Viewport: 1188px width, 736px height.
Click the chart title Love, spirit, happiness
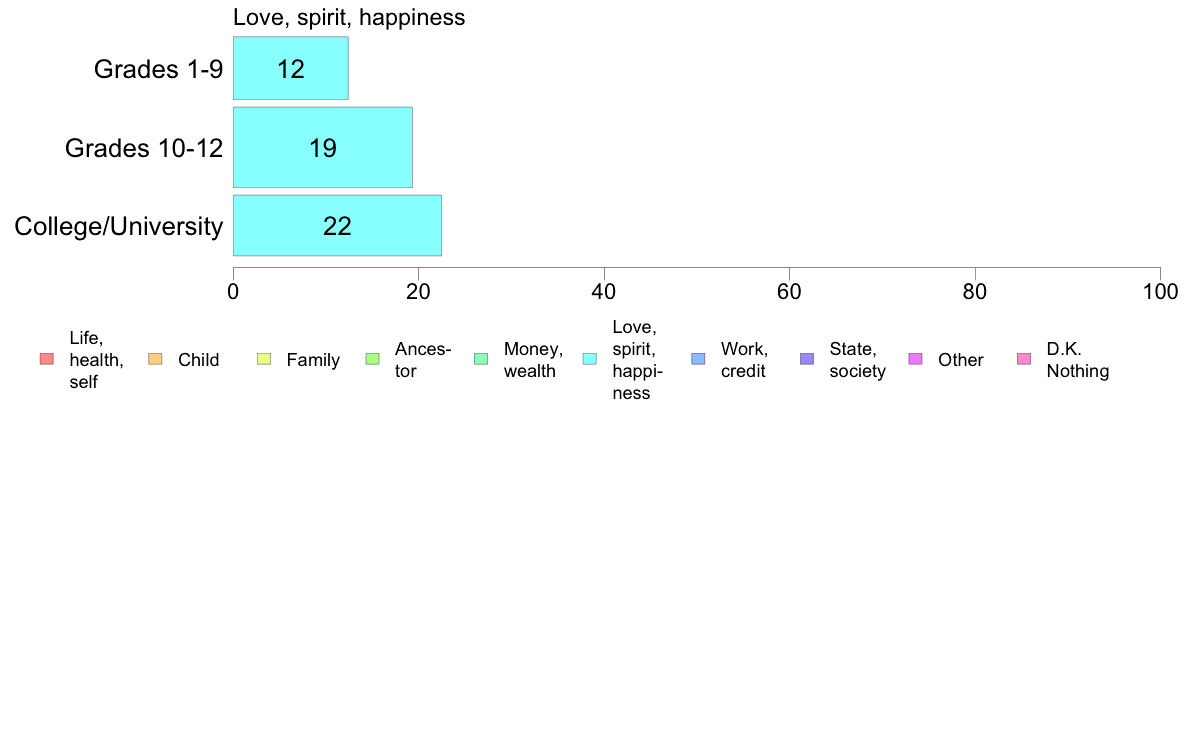pyautogui.click(x=349, y=17)
